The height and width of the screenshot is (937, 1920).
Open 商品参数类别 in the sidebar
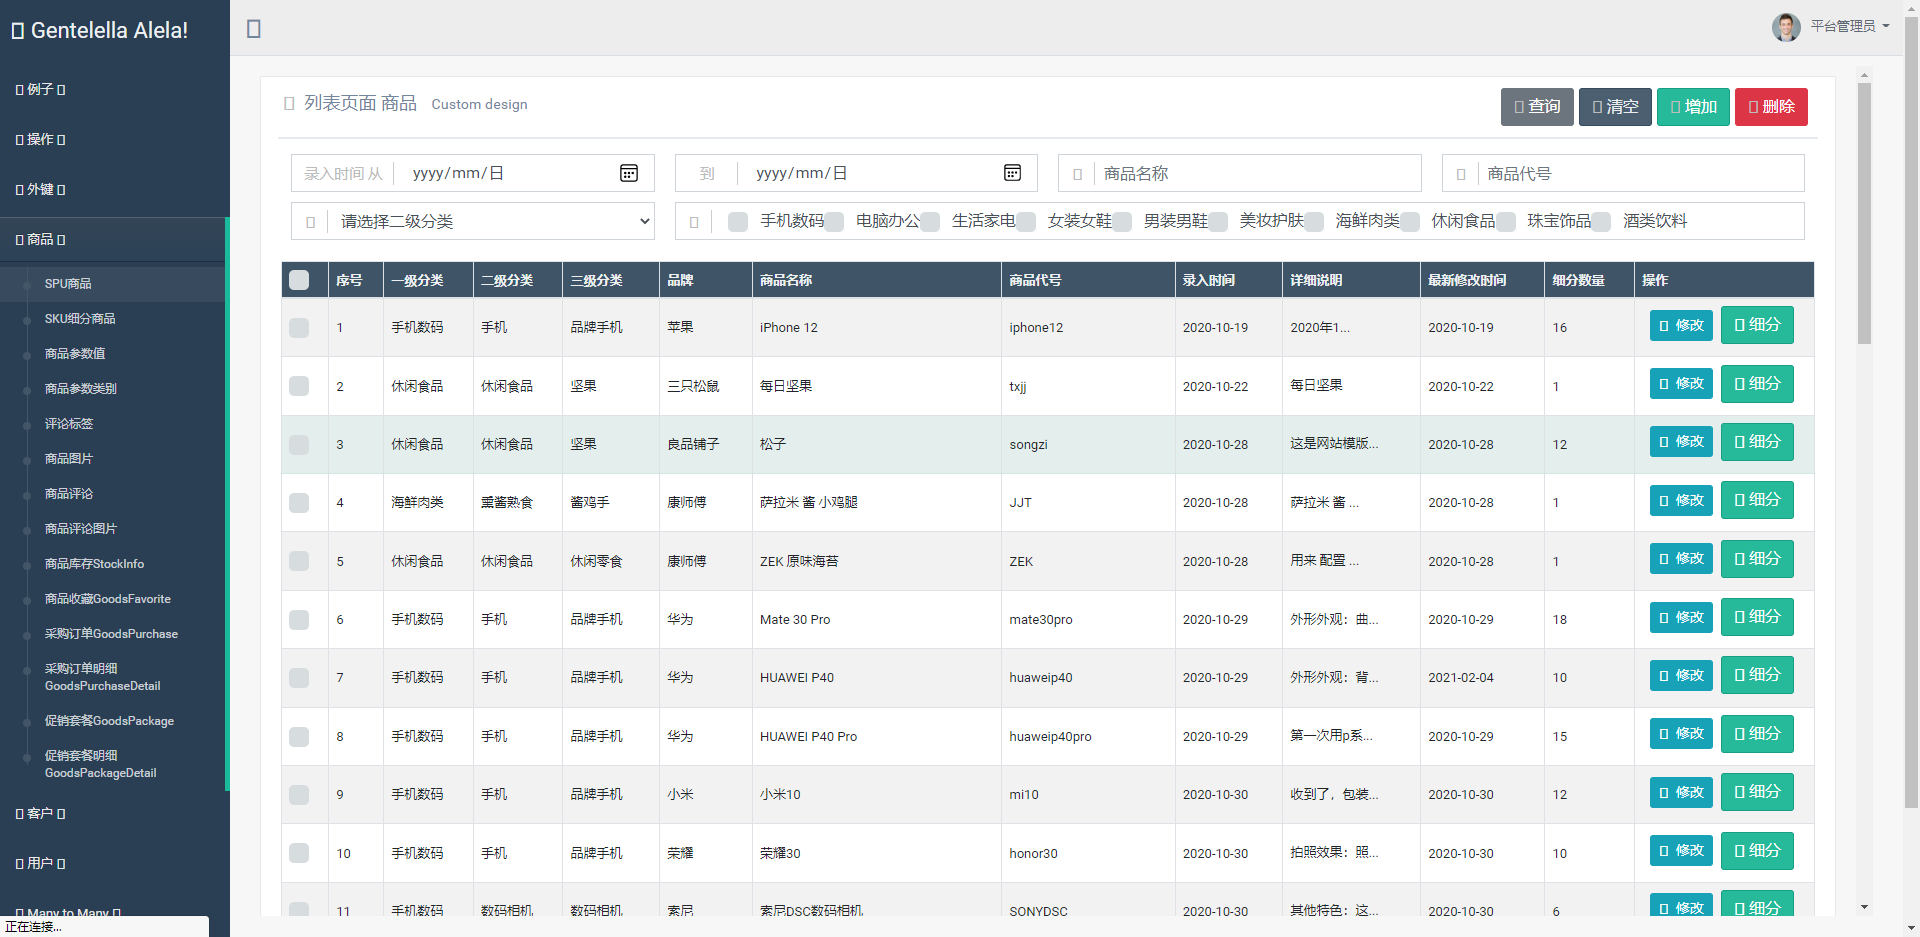click(x=81, y=389)
